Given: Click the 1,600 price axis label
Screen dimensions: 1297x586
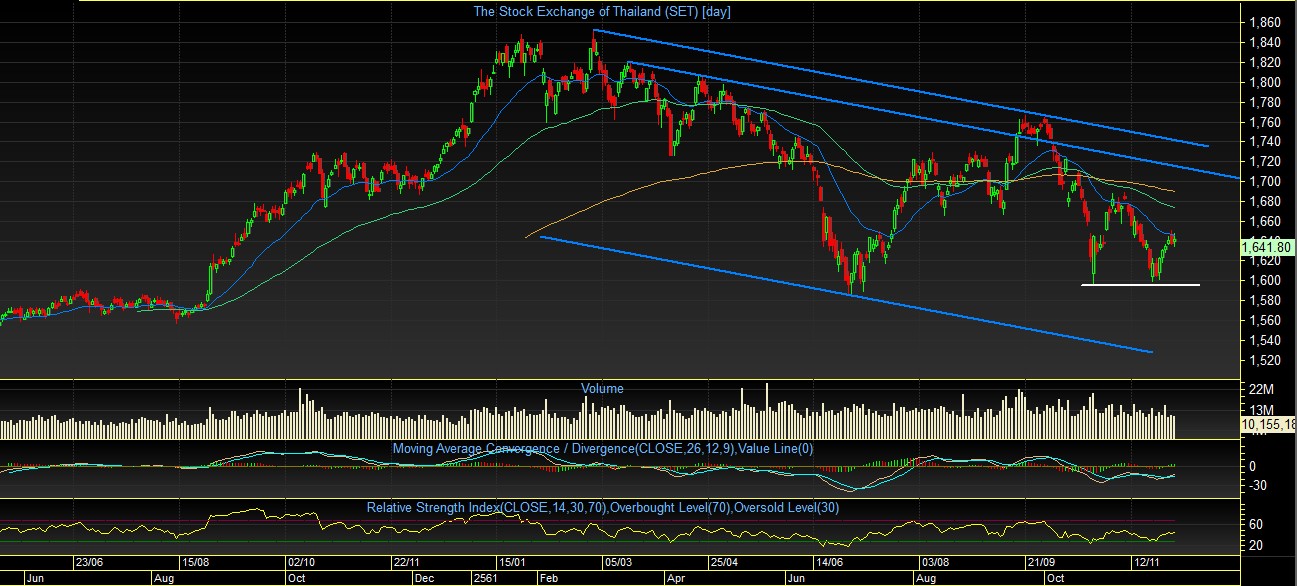Looking at the screenshot, I should (1264, 281).
